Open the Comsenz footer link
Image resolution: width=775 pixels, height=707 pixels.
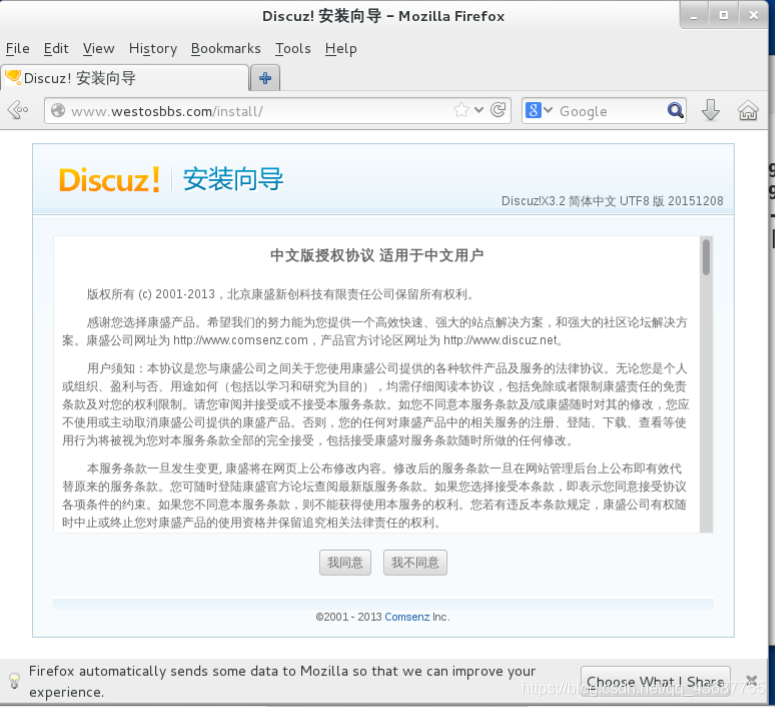407,617
